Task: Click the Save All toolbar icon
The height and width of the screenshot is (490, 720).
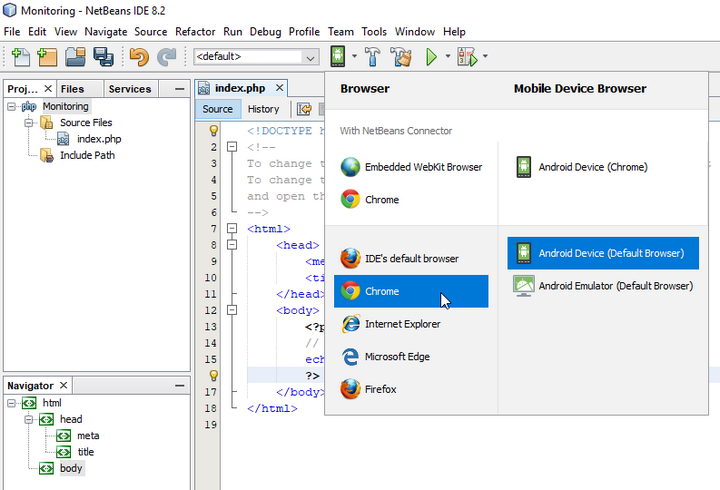Action: point(103,57)
